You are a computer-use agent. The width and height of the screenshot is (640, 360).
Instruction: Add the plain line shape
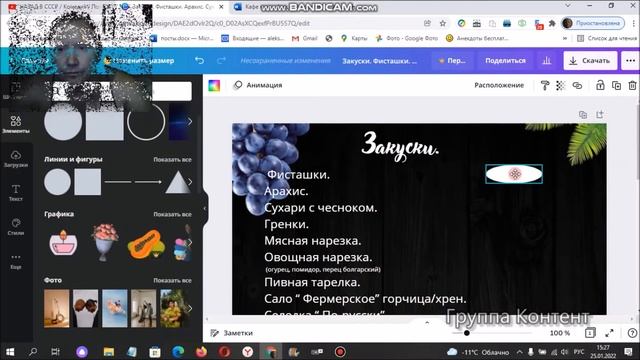pyautogui.click(x=118, y=182)
